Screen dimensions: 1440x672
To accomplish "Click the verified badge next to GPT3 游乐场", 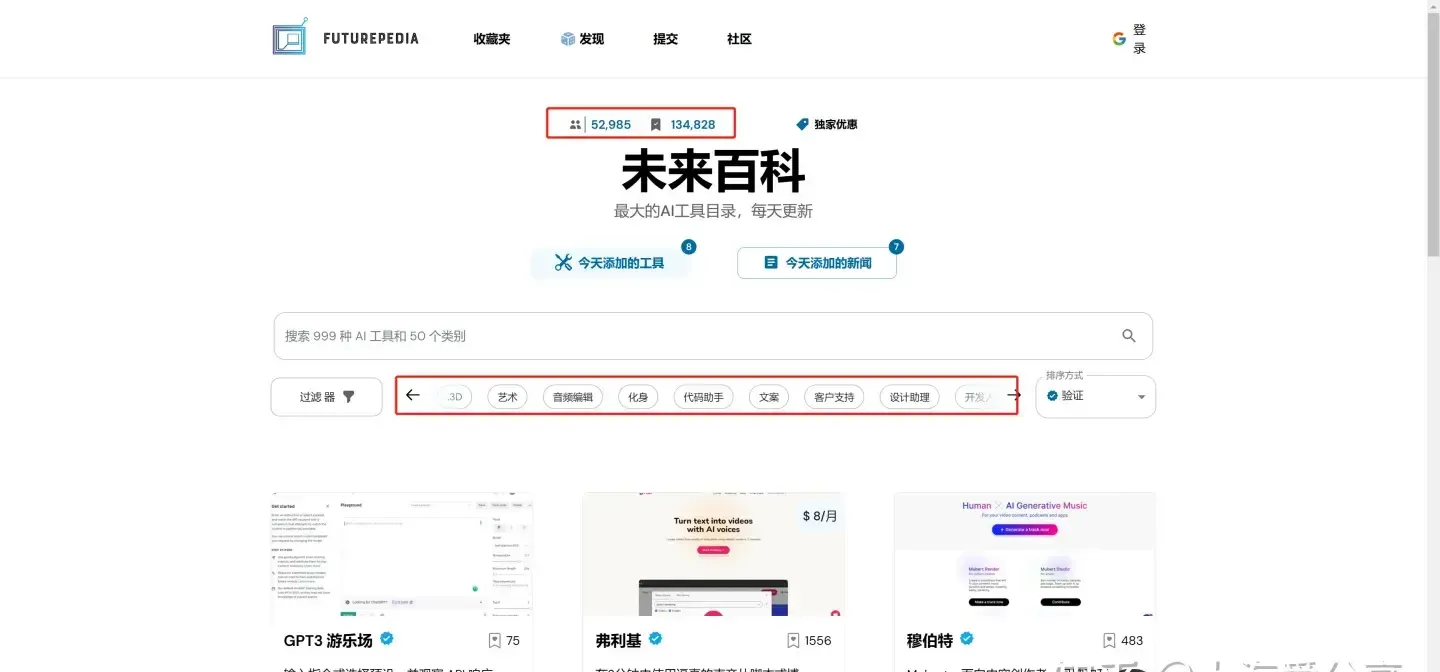I will pyautogui.click(x=387, y=639).
